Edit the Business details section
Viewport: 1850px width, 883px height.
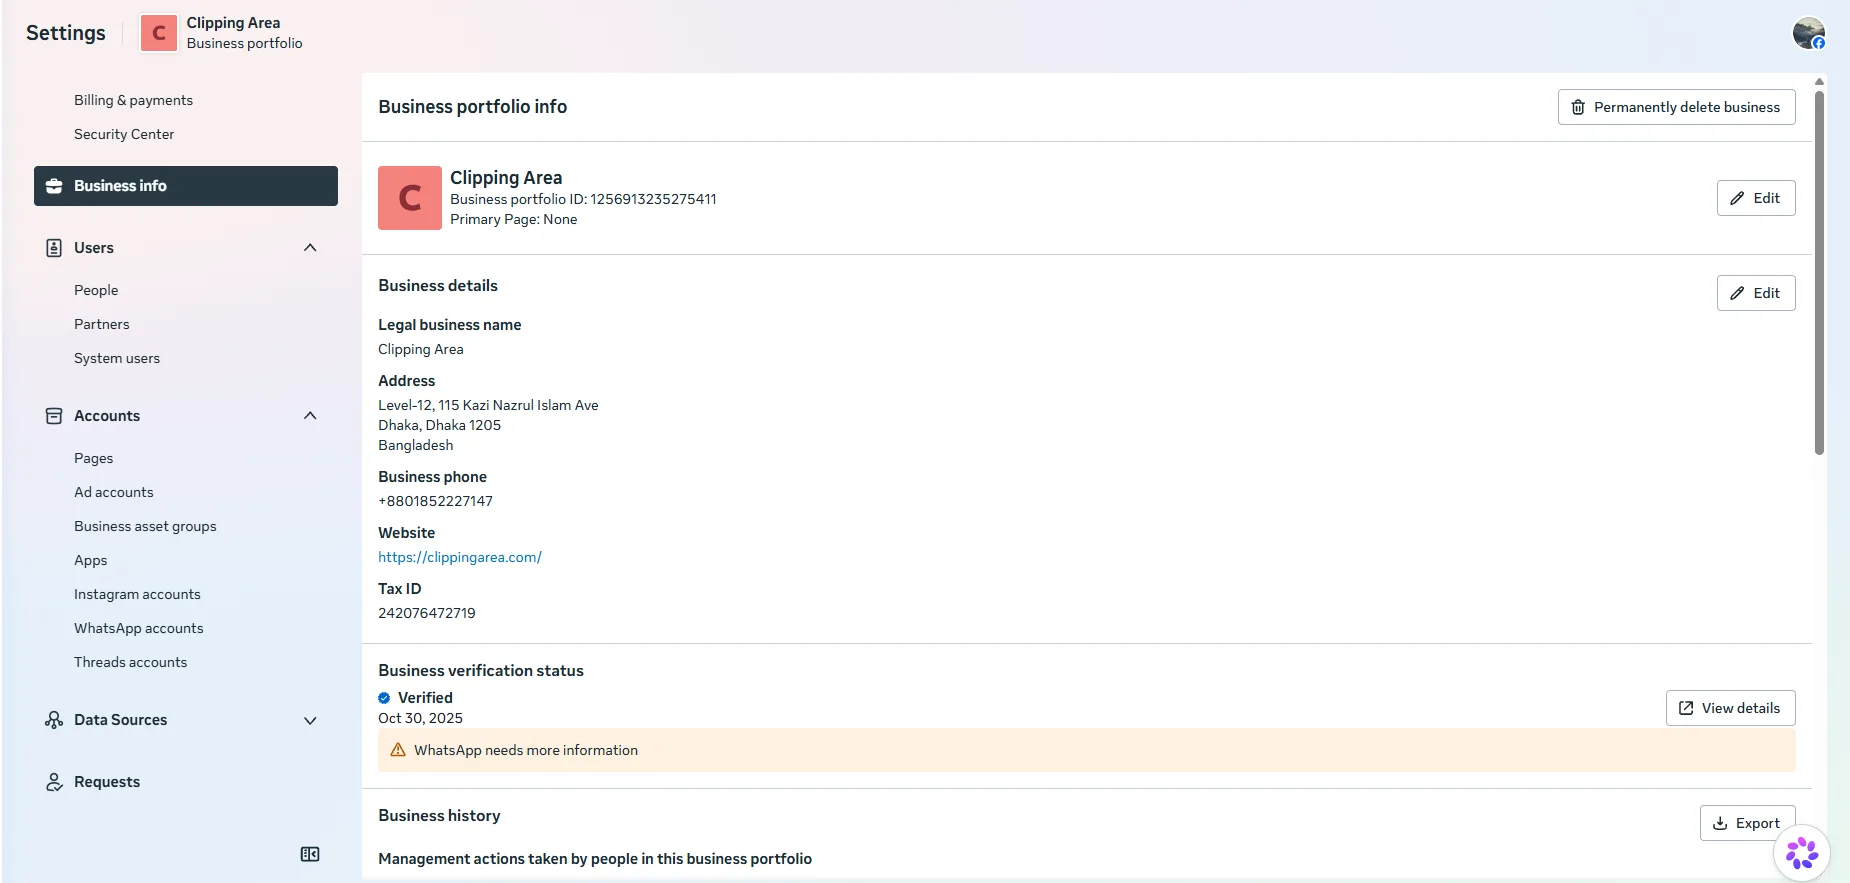tap(1755, 293)
